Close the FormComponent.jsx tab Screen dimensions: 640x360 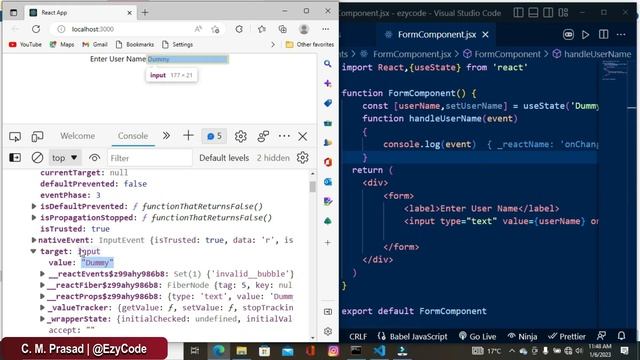click(485, 35)
